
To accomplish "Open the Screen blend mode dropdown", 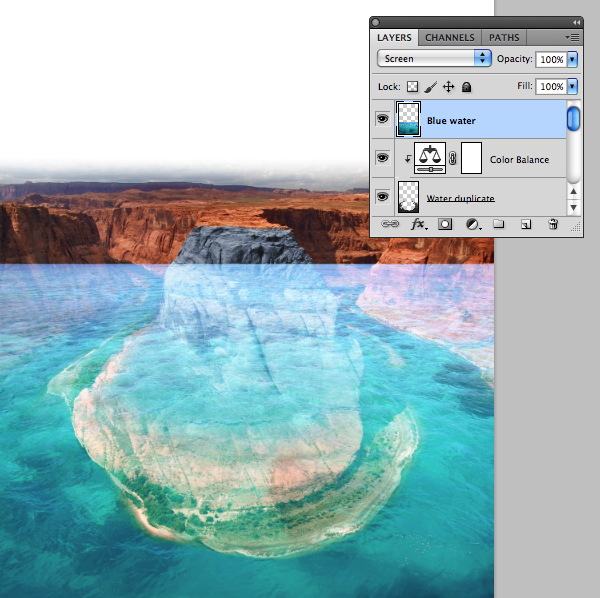I will pos(434,59).
